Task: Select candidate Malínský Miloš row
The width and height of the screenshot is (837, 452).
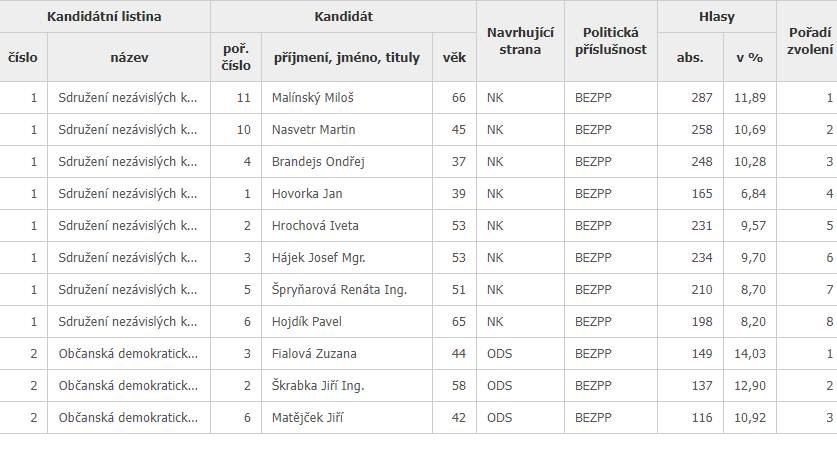Action: coord(418,98)
